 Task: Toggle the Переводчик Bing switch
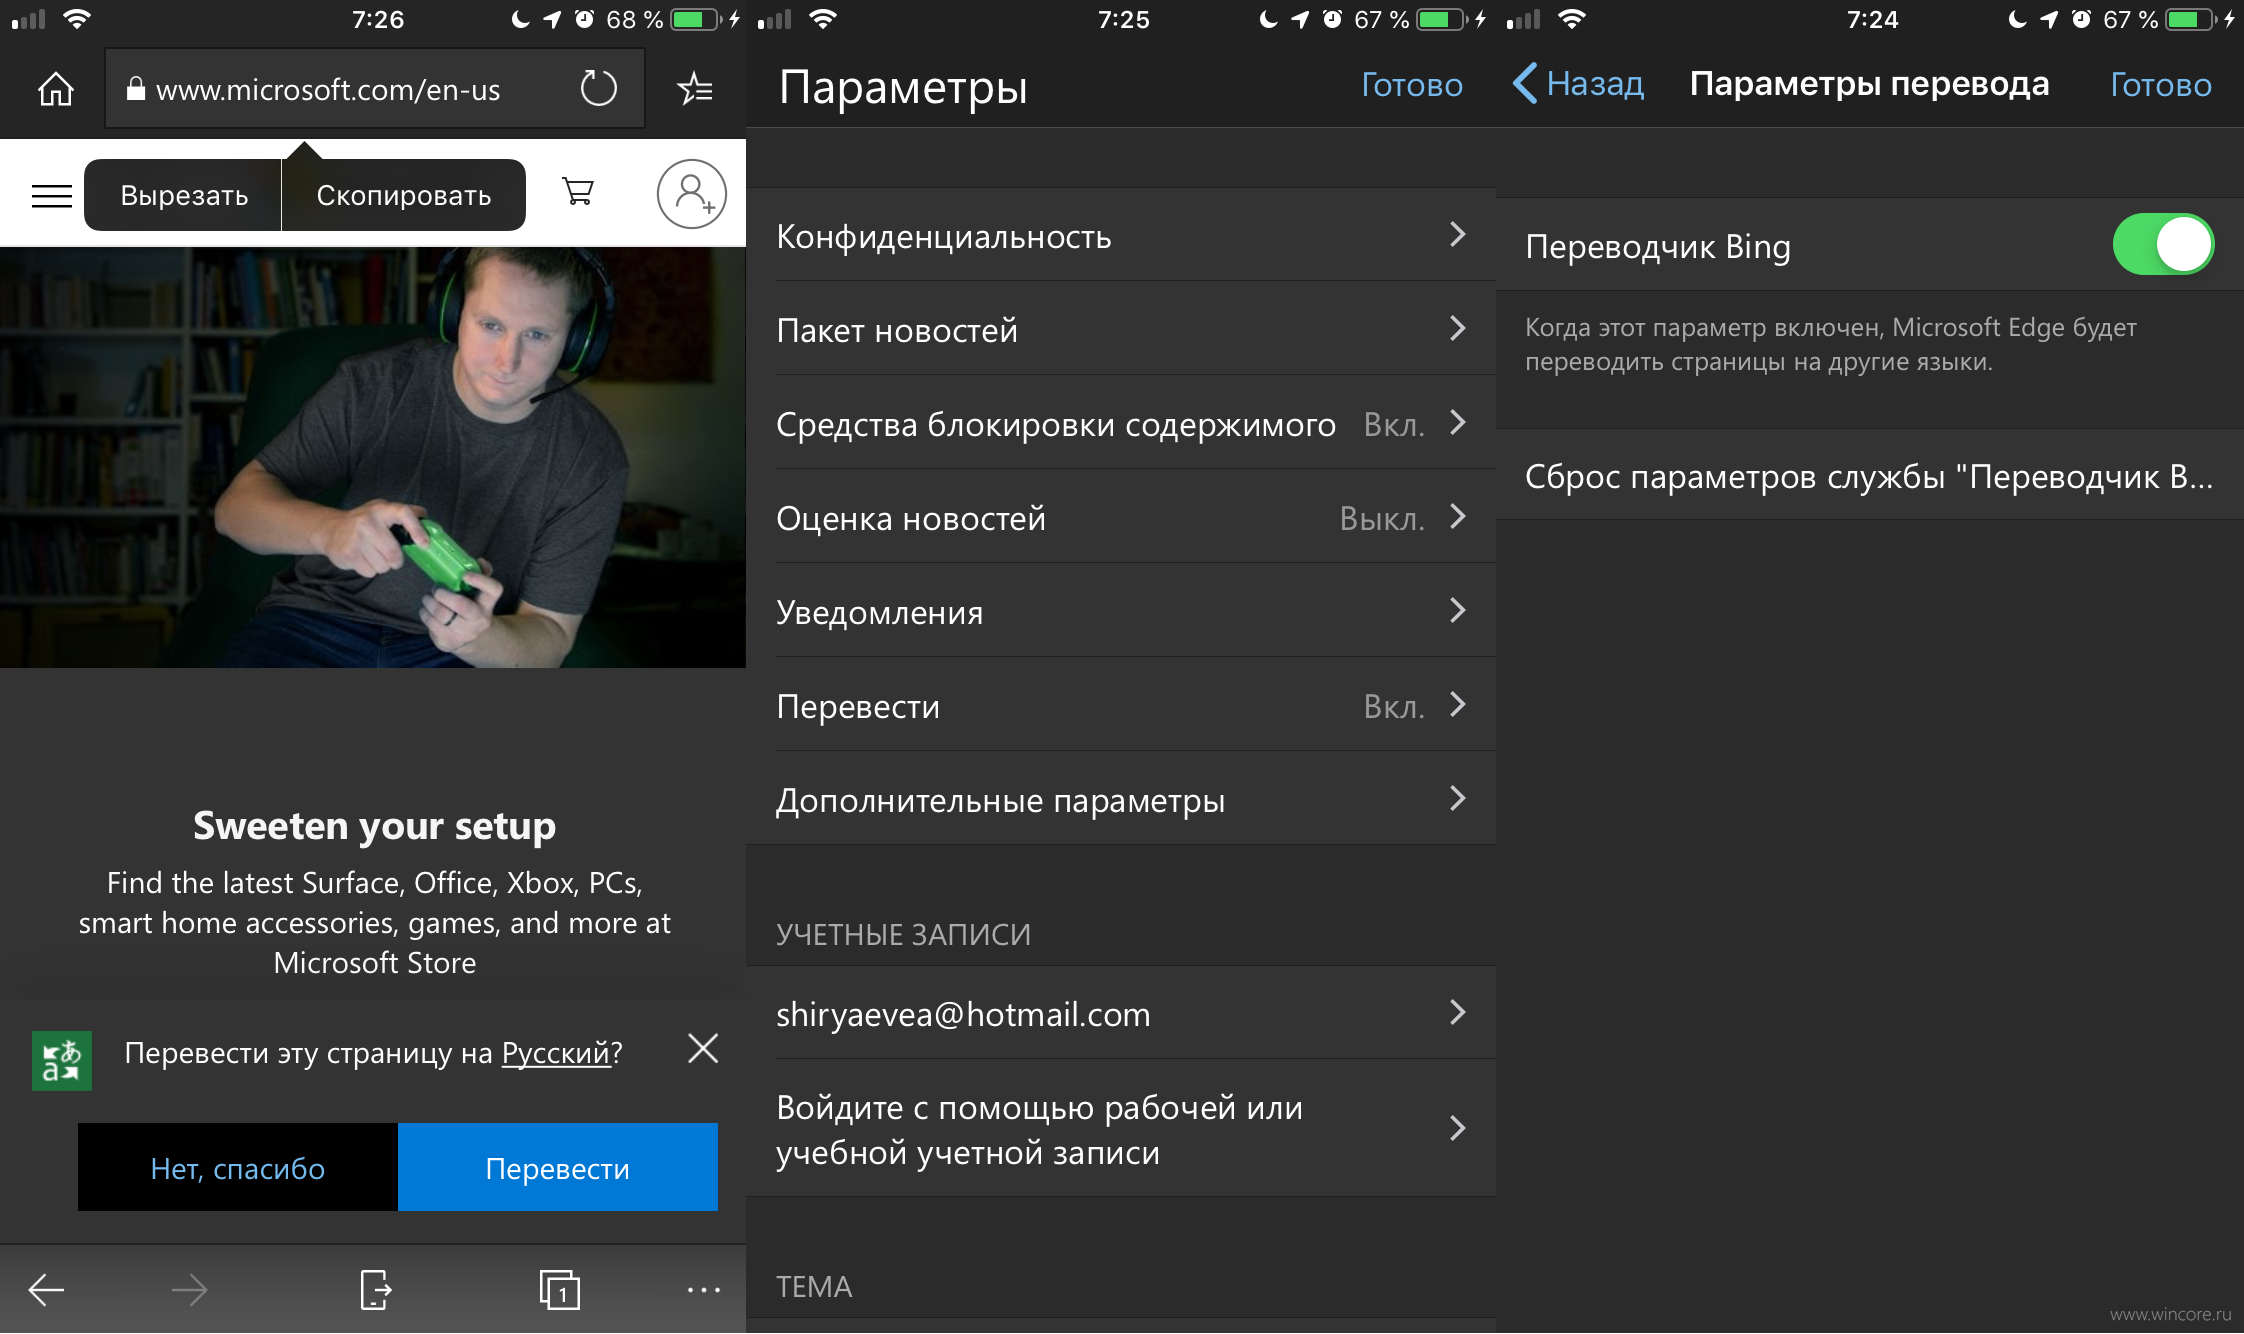pyautogui.click(x=2163, y=244)
